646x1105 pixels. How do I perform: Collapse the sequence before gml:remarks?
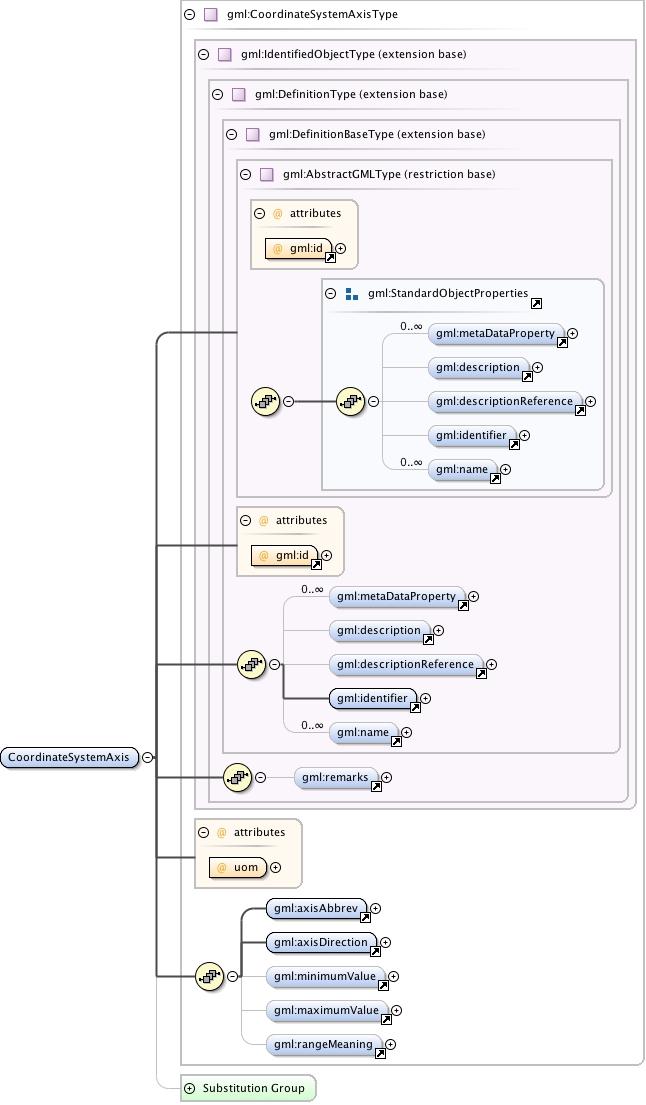click(261, 777)
